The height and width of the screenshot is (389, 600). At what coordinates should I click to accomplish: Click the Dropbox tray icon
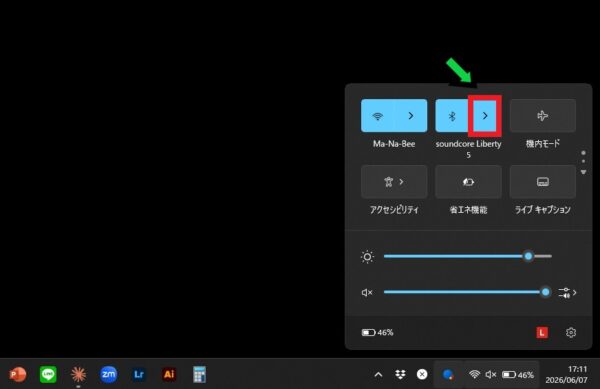[400, 374]
